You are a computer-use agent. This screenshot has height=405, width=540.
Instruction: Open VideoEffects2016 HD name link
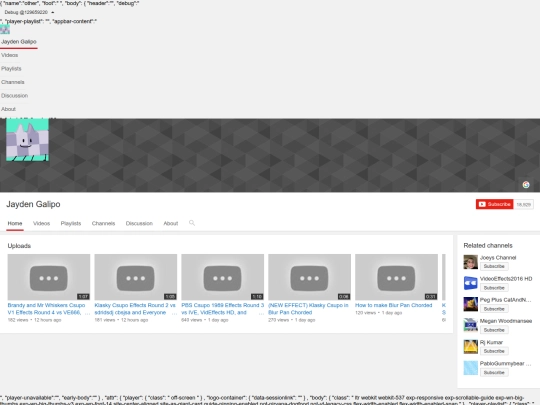[506, 279]
